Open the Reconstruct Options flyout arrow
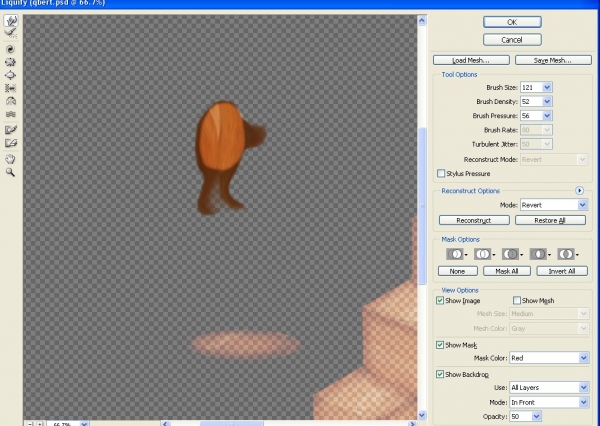600x426 pixels. coord(579,191)
